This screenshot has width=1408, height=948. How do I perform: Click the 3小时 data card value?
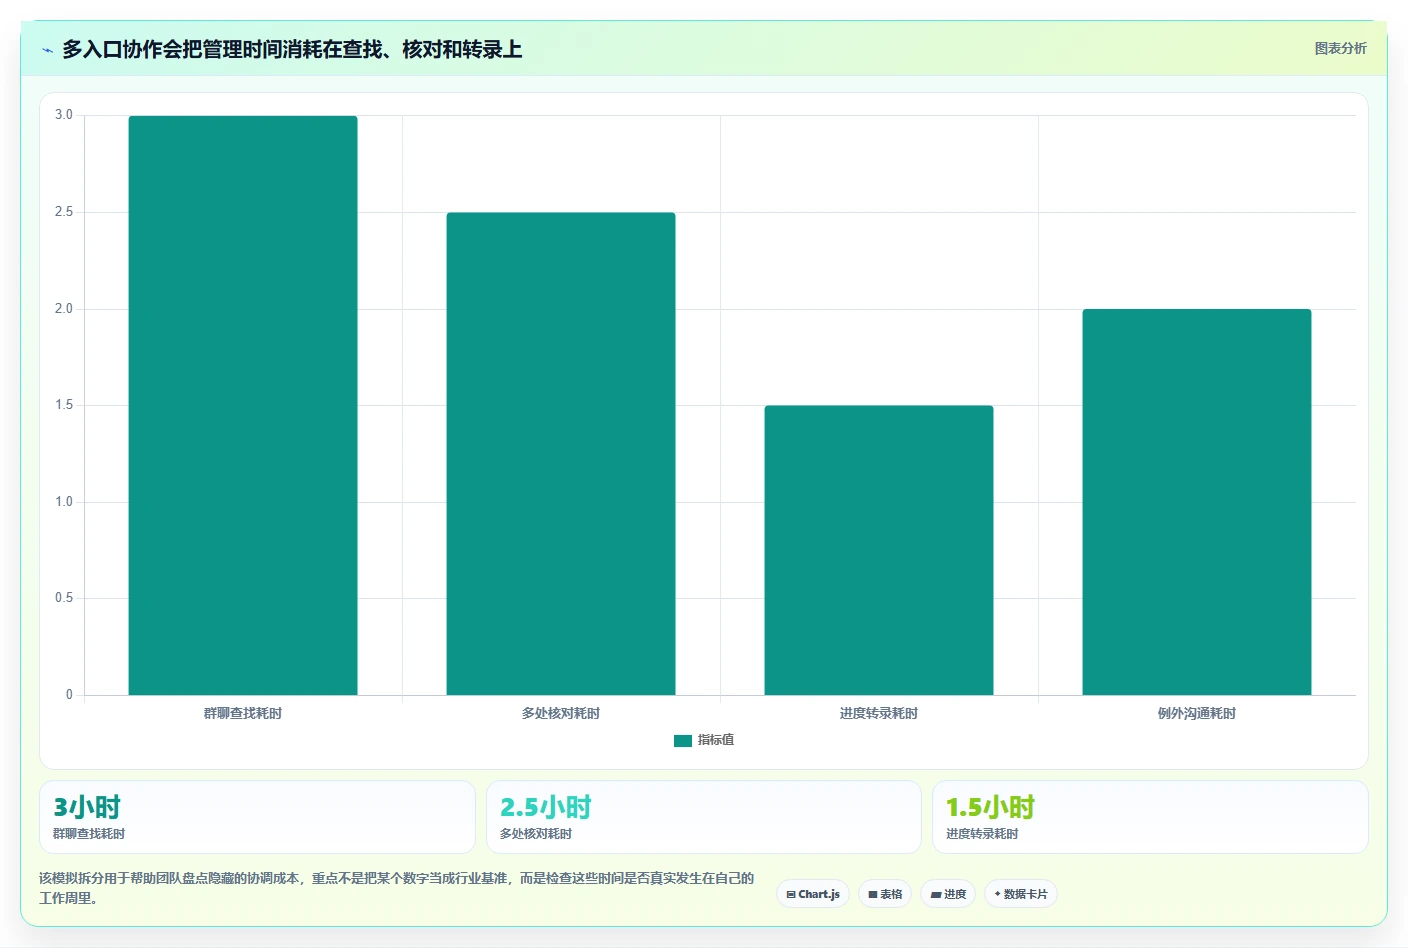tap(87, 807)
